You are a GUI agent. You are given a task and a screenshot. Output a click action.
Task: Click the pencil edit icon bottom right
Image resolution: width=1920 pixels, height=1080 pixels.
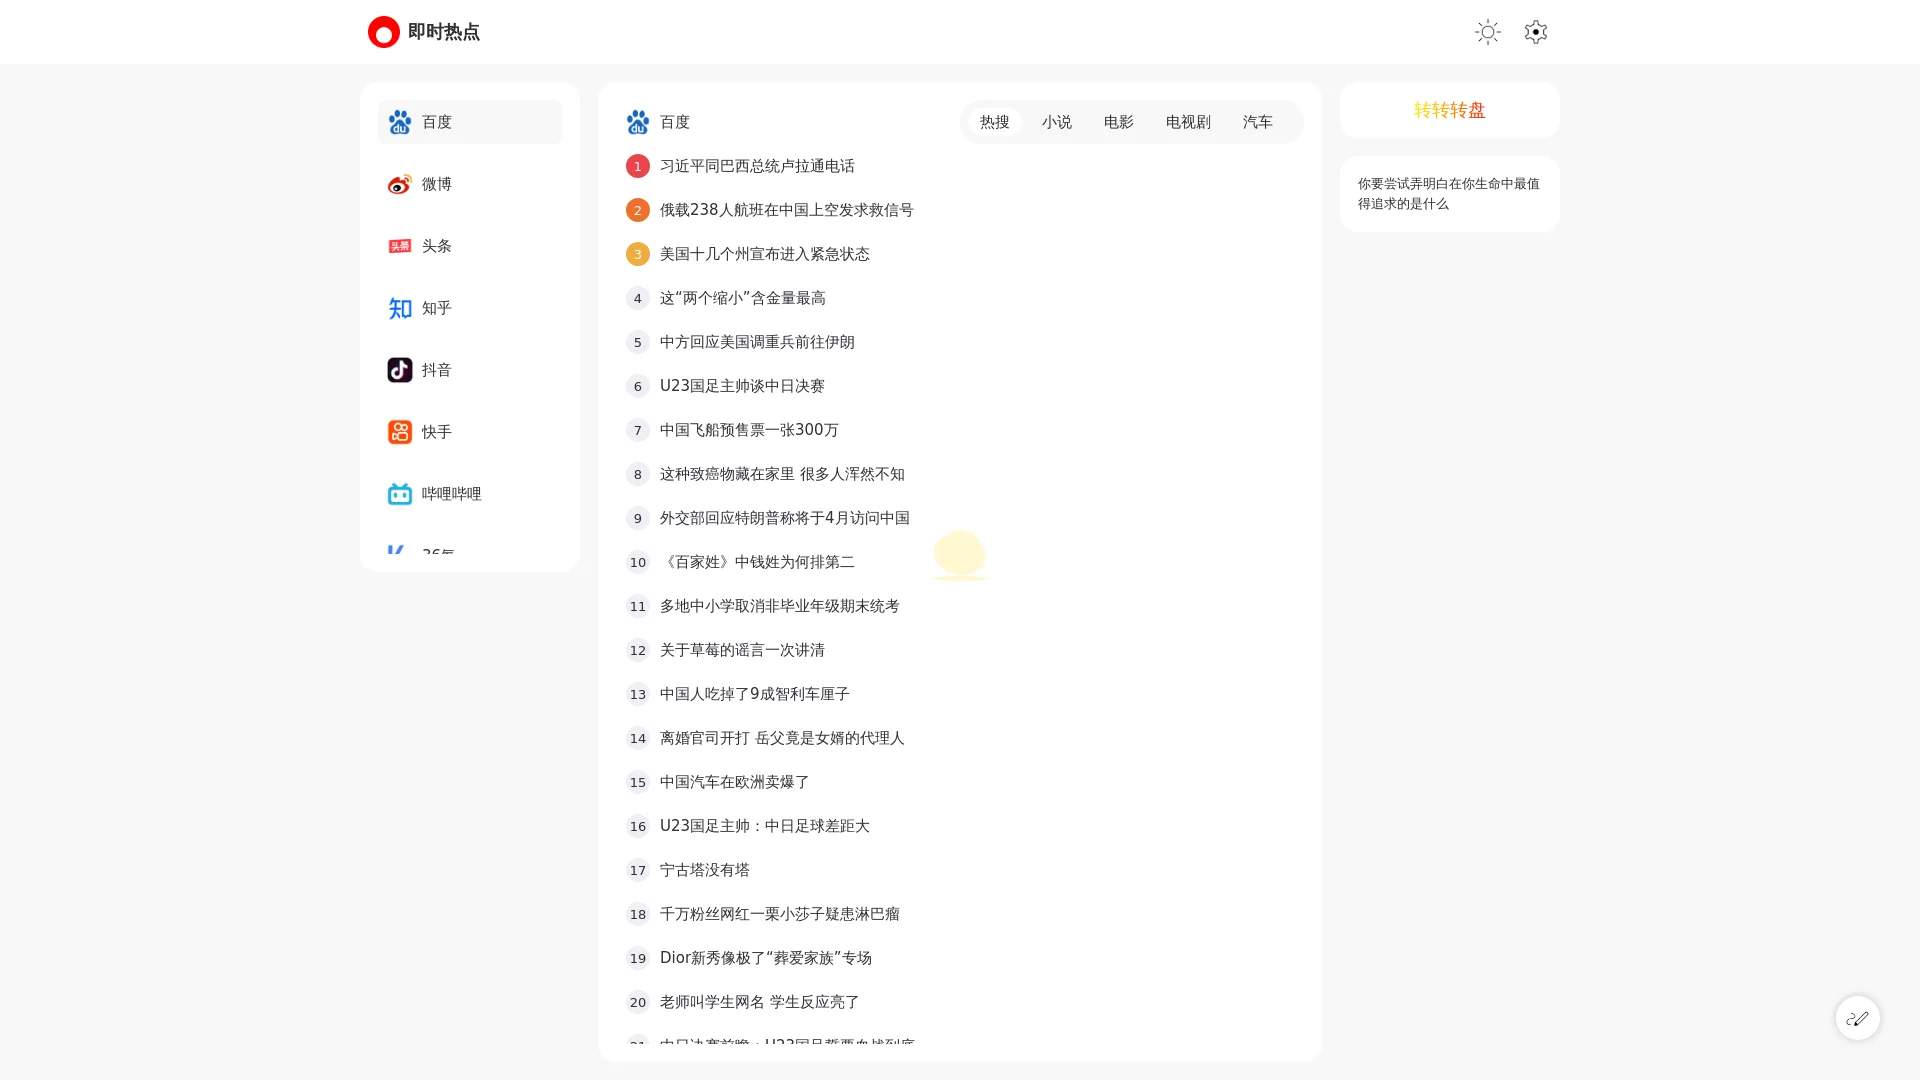click(1857, 1017)
